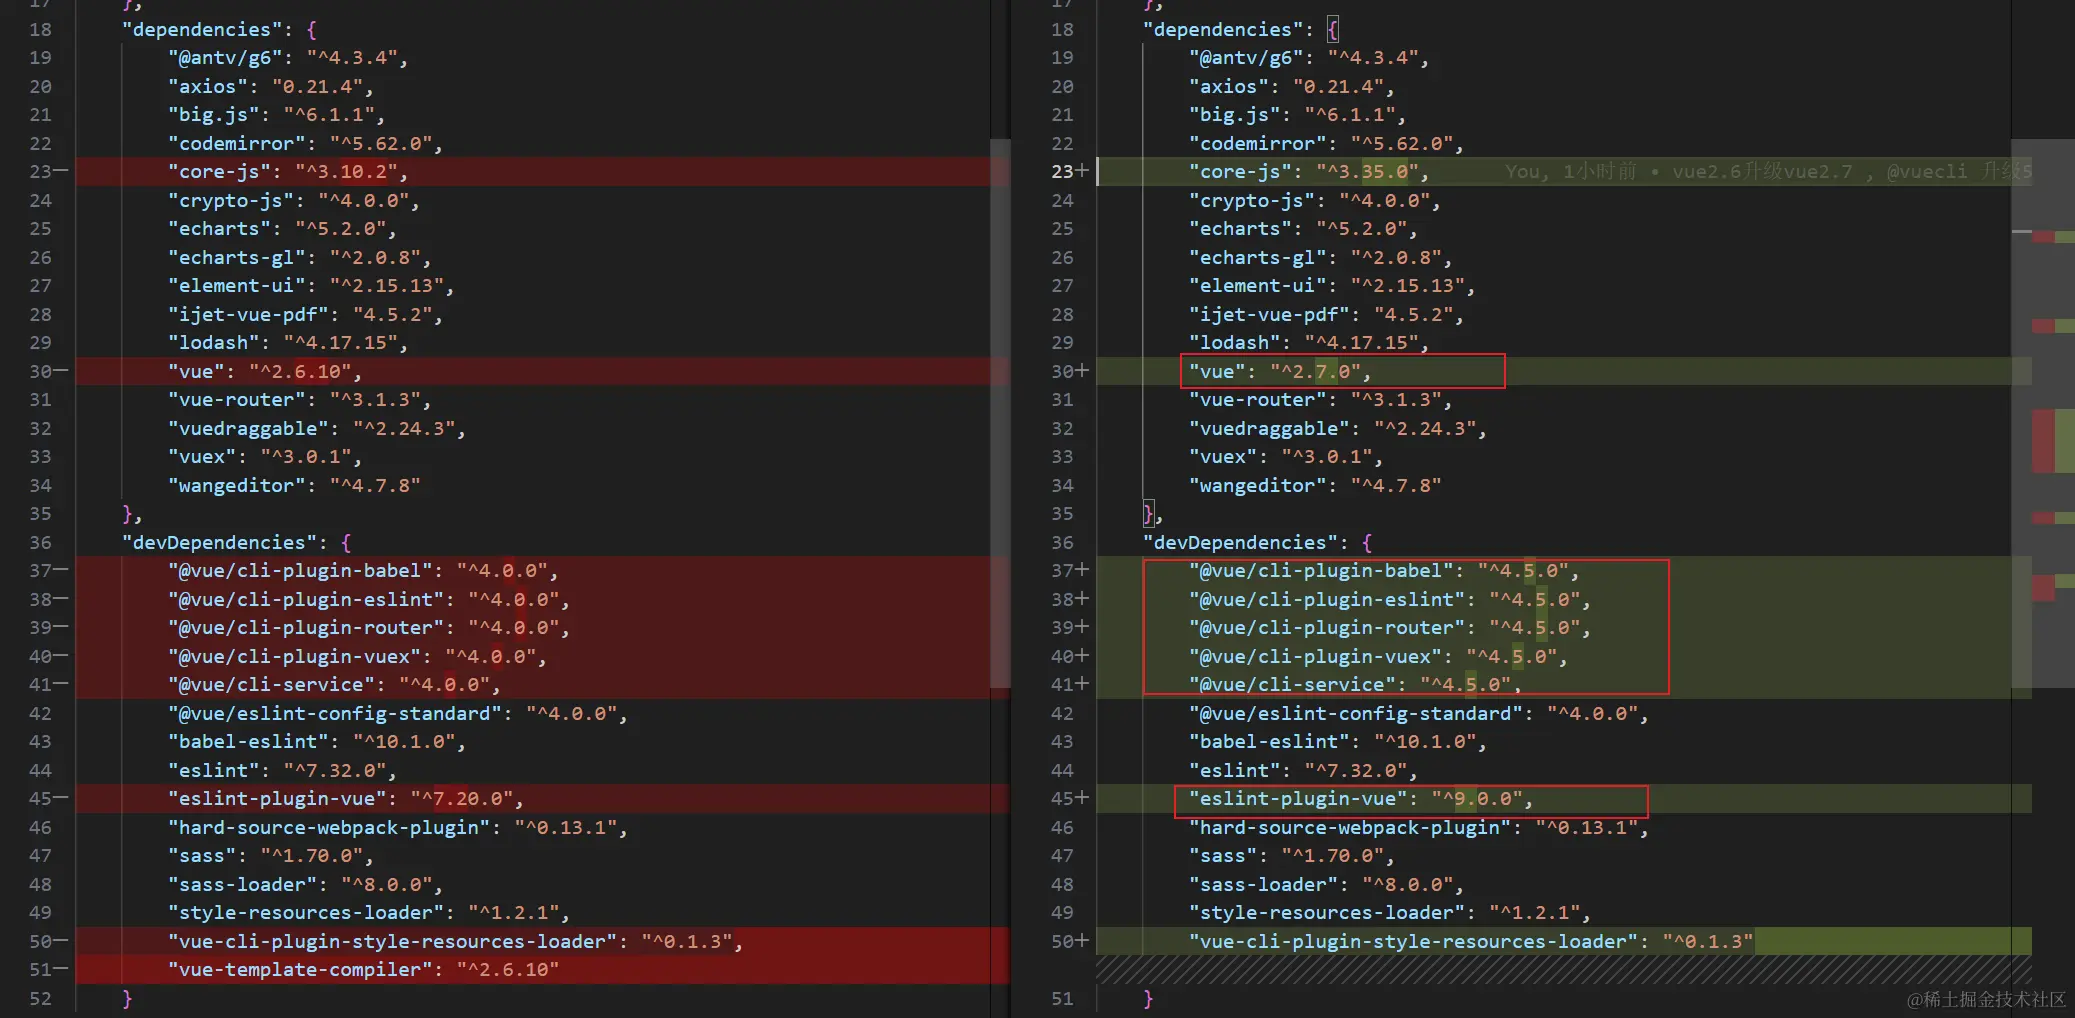This screenshot has width=2075, height=1018.
Task: Click the @稀土掘金技术社区 watermark text
Action: tap(1985, 998)
